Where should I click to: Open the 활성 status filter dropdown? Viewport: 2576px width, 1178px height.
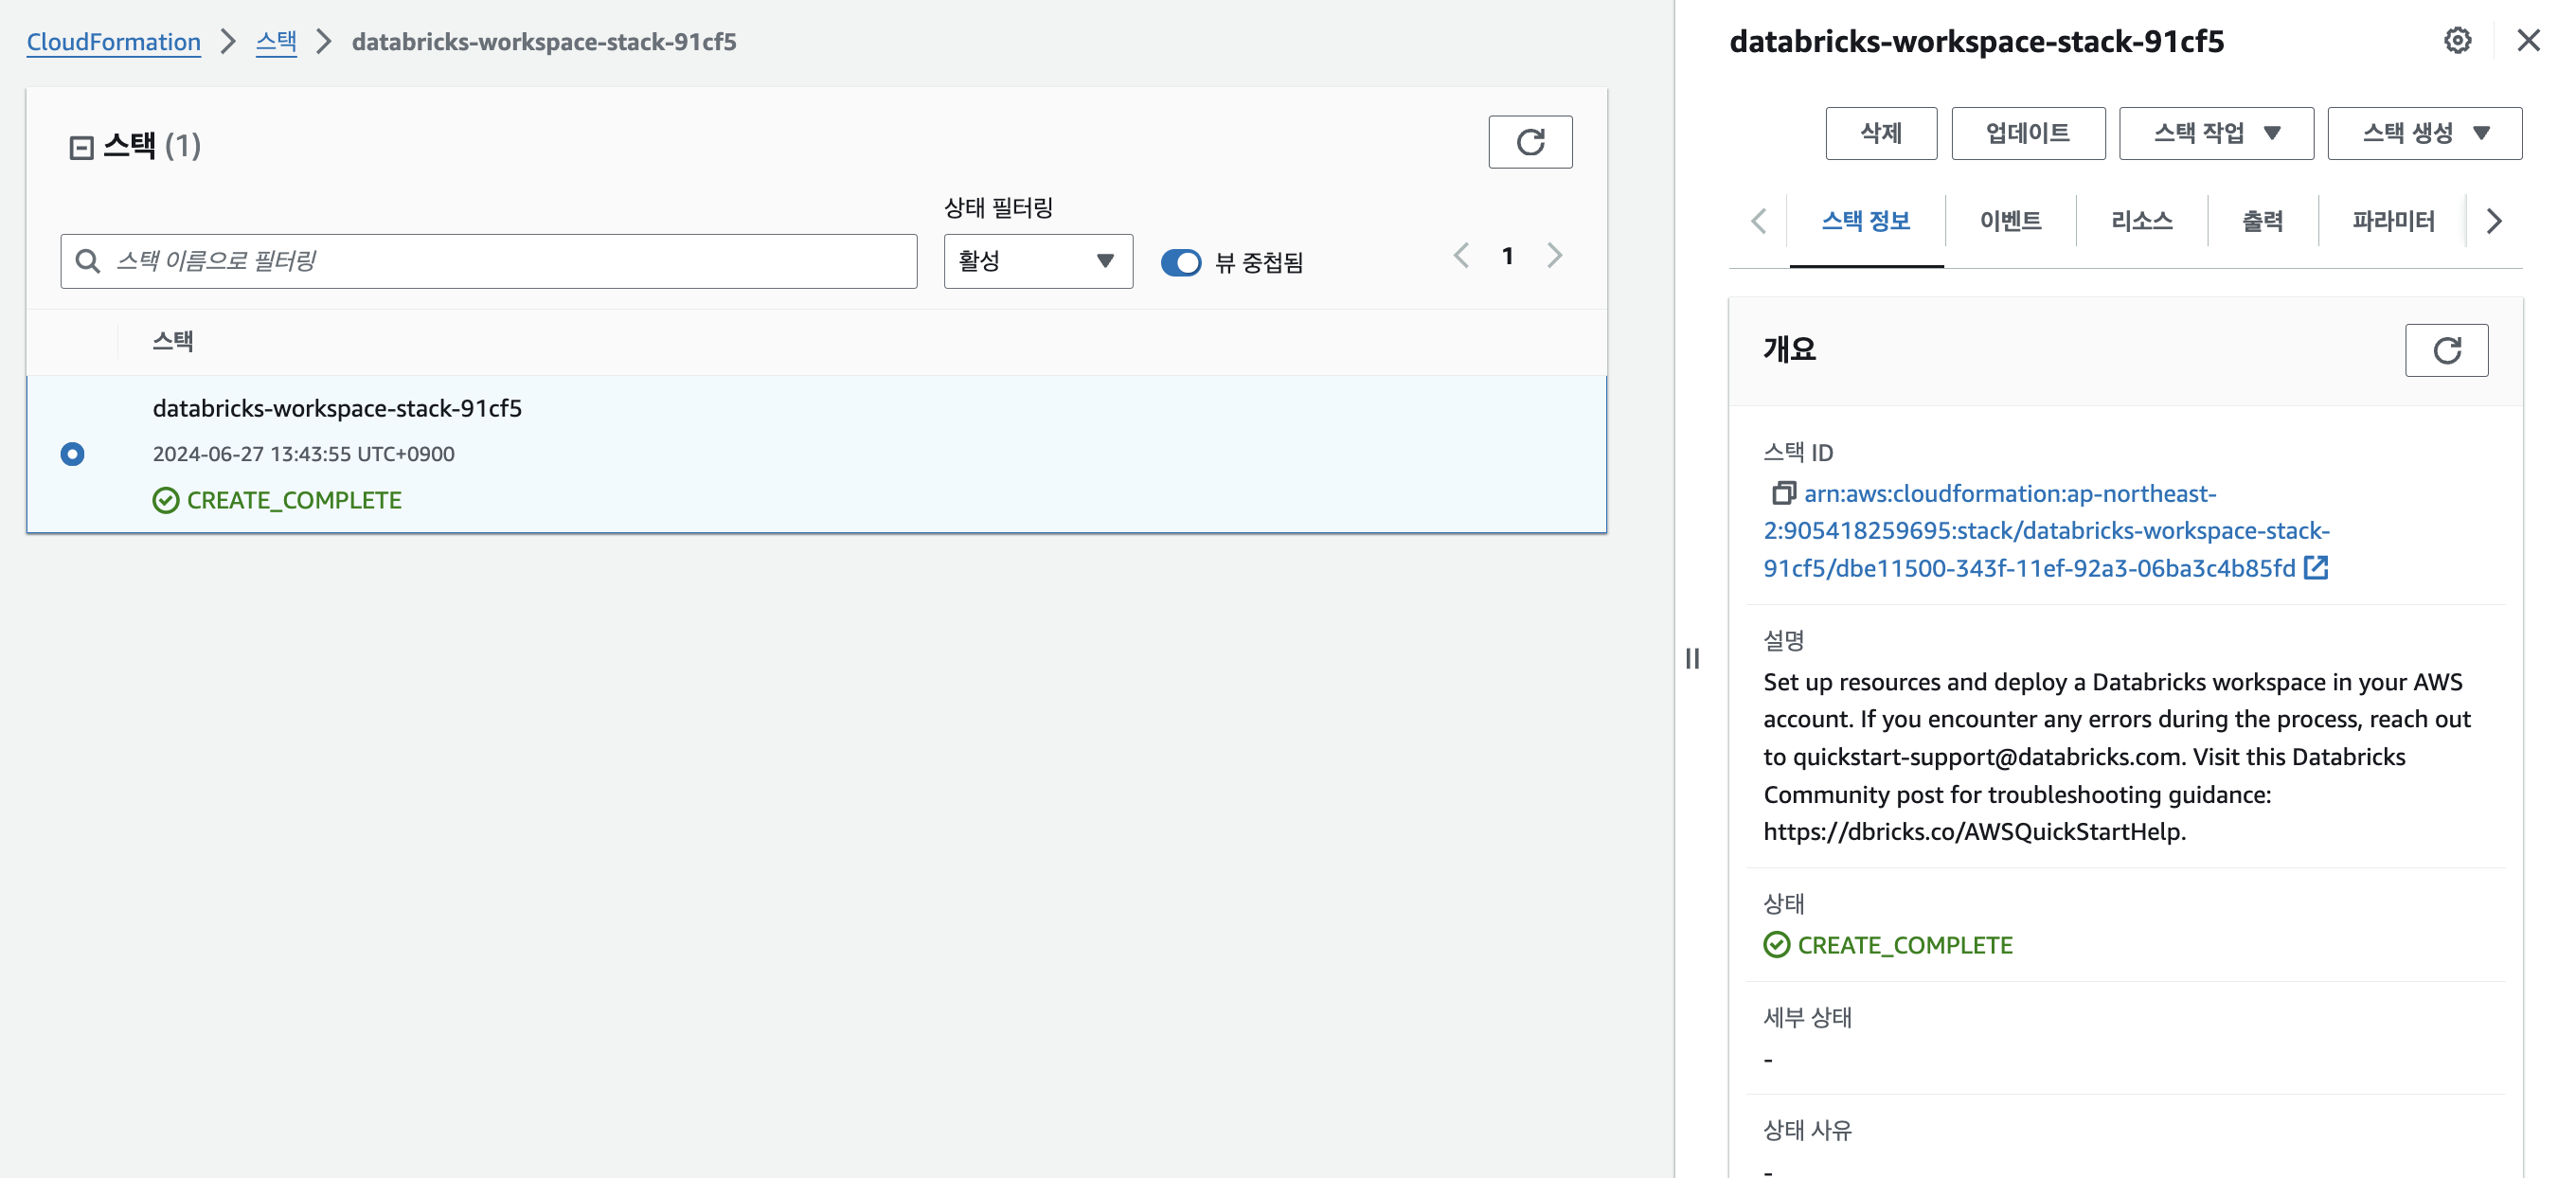[x=1037, y=261]
